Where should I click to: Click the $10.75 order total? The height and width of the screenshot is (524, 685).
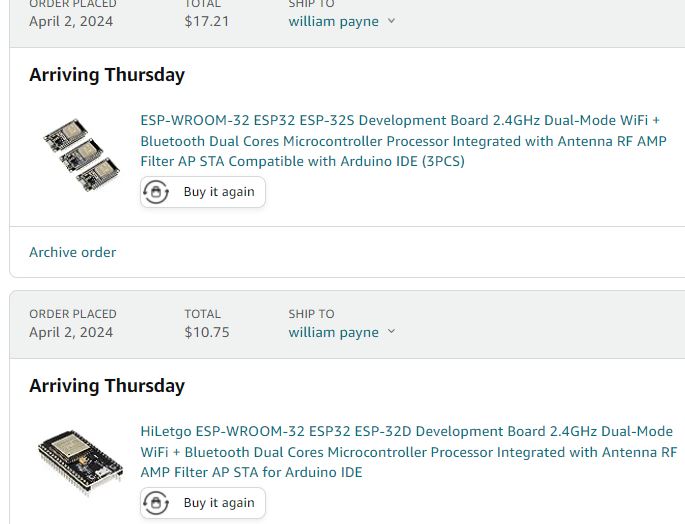[206, 332]
